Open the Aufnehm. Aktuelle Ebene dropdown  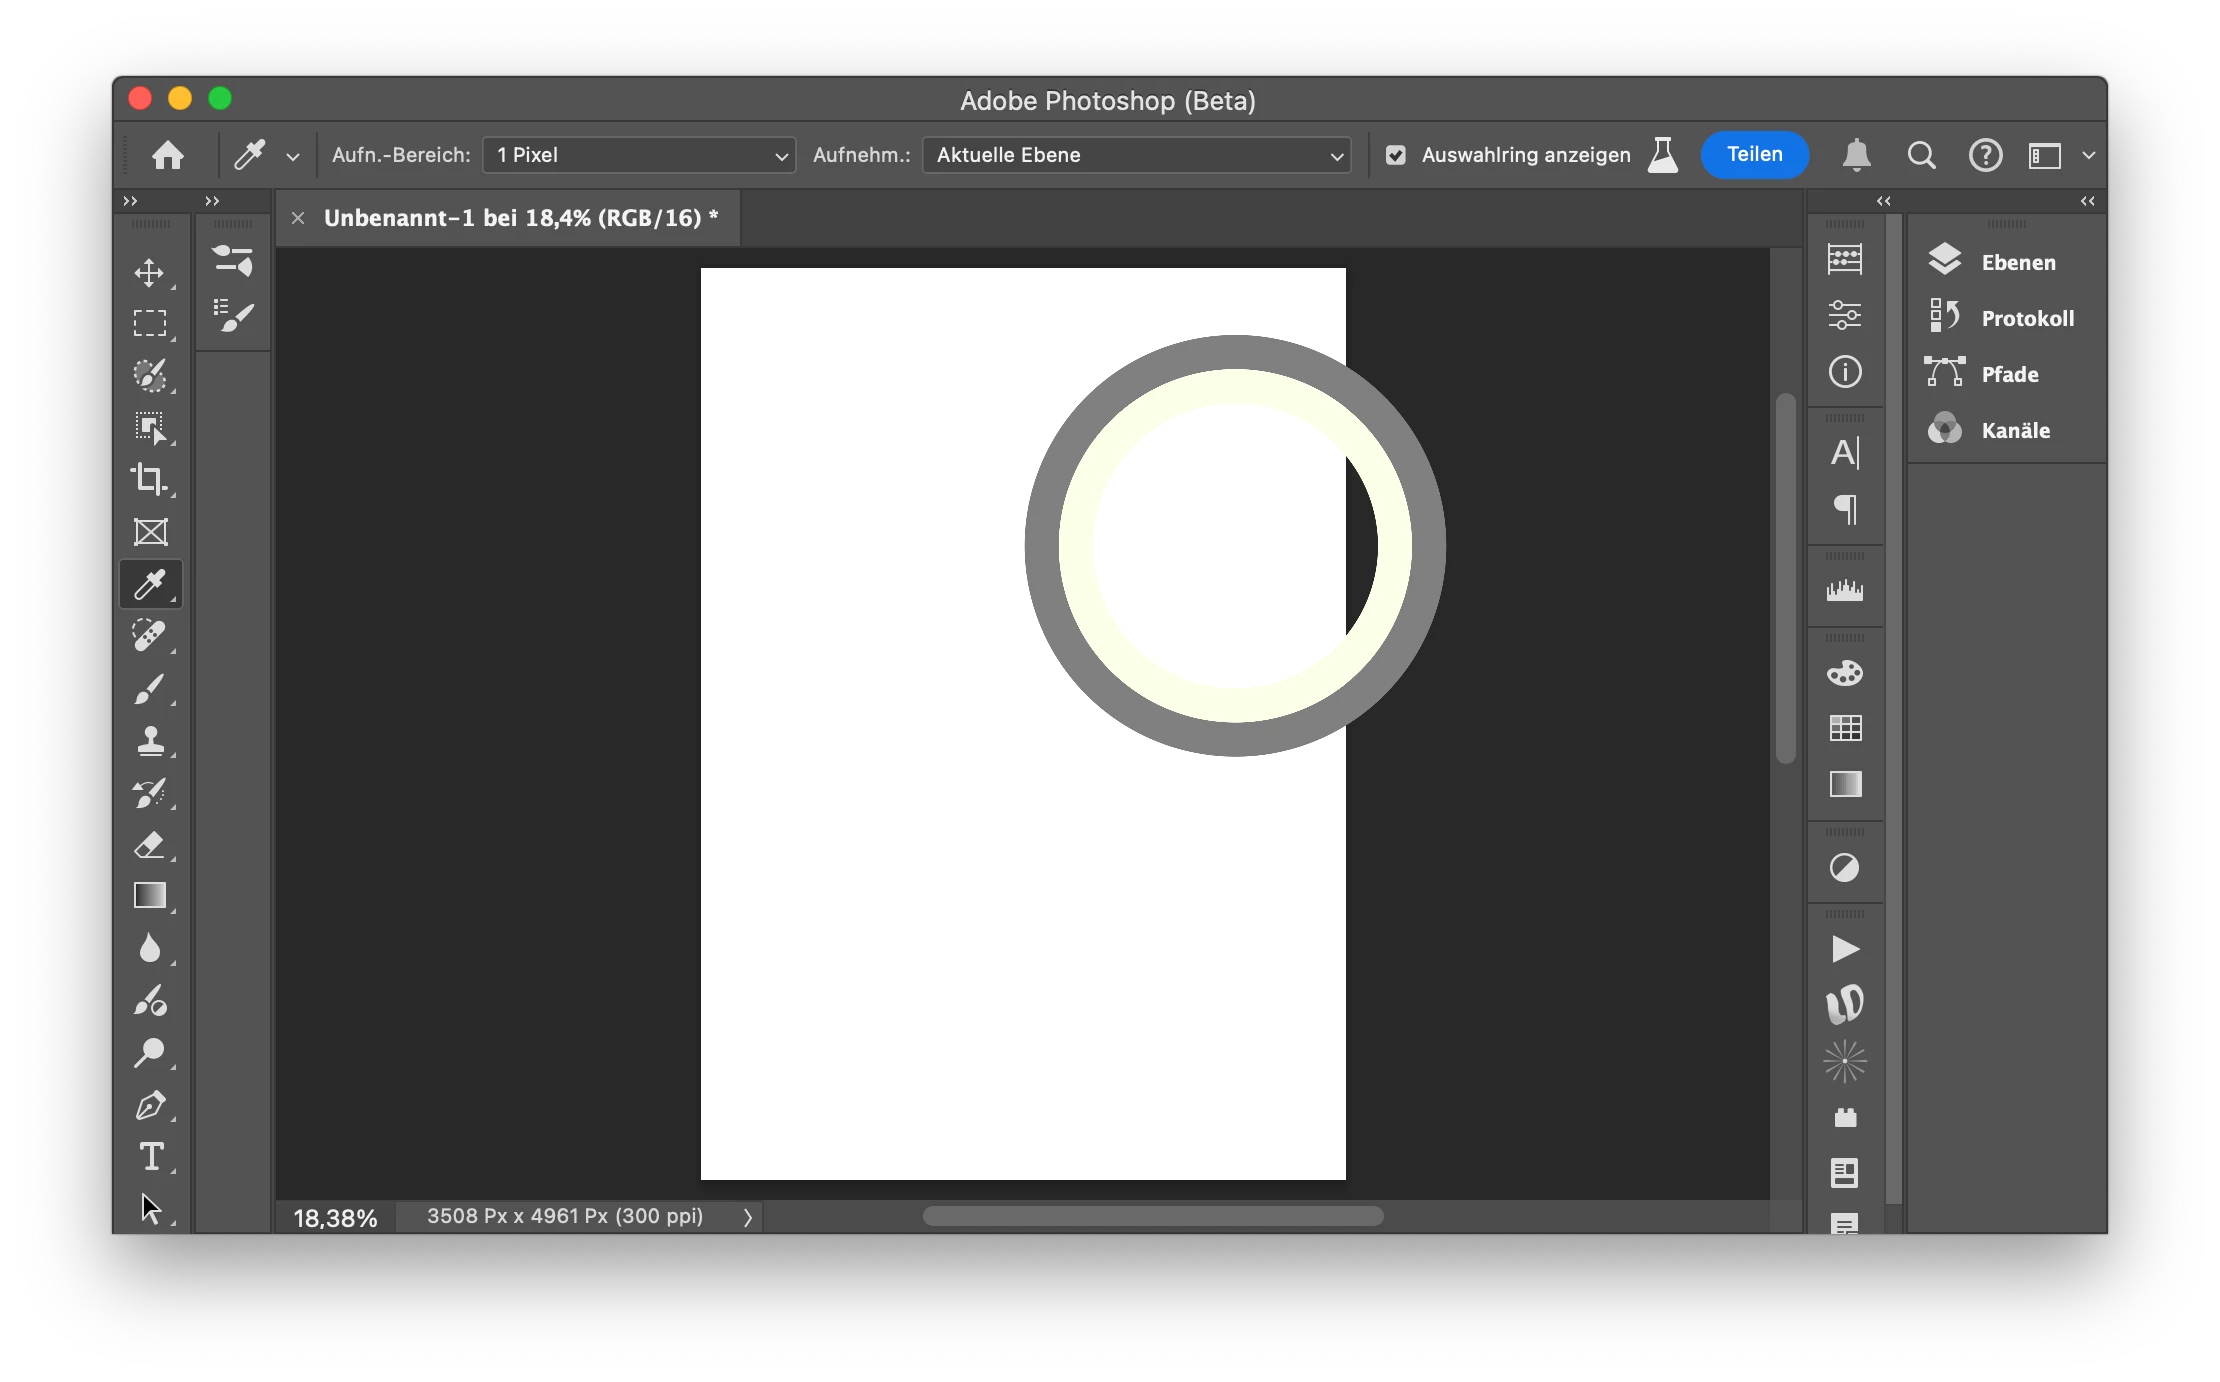point(1136,155)
